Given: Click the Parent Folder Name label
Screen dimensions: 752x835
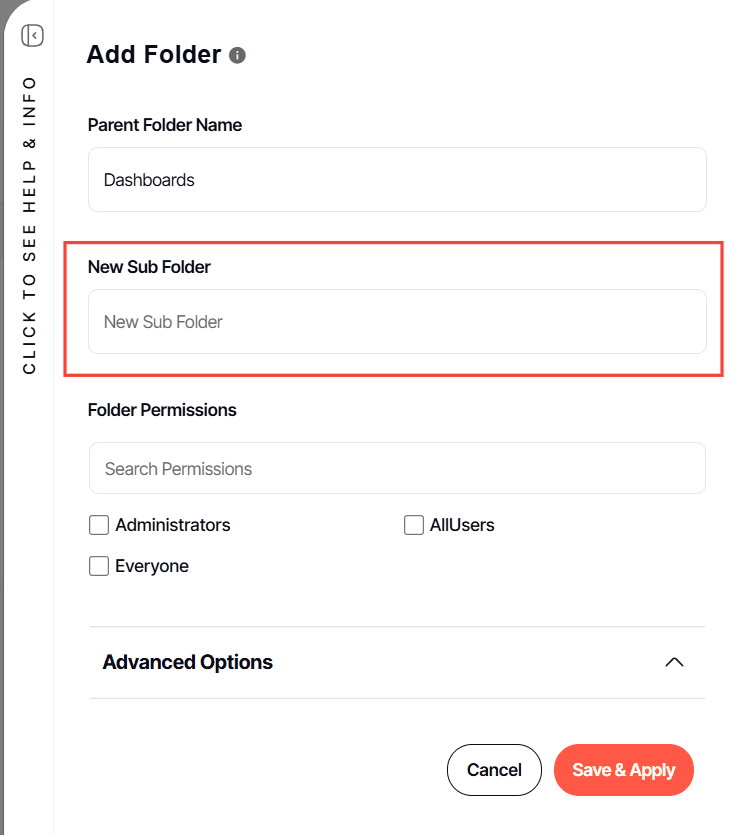Looking at the screenshot, I should pos(165,125).
